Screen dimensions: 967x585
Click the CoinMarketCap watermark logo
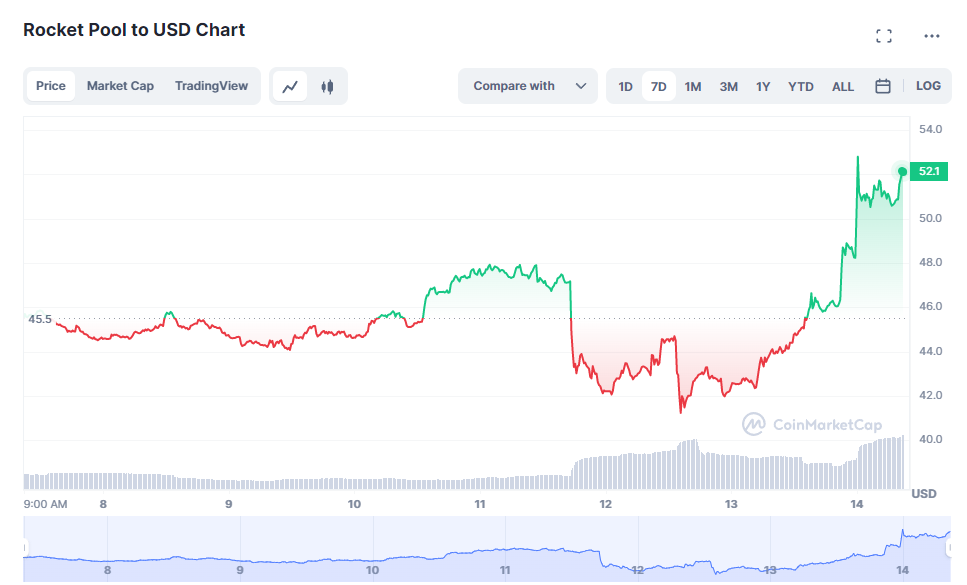tap(811, 425)
